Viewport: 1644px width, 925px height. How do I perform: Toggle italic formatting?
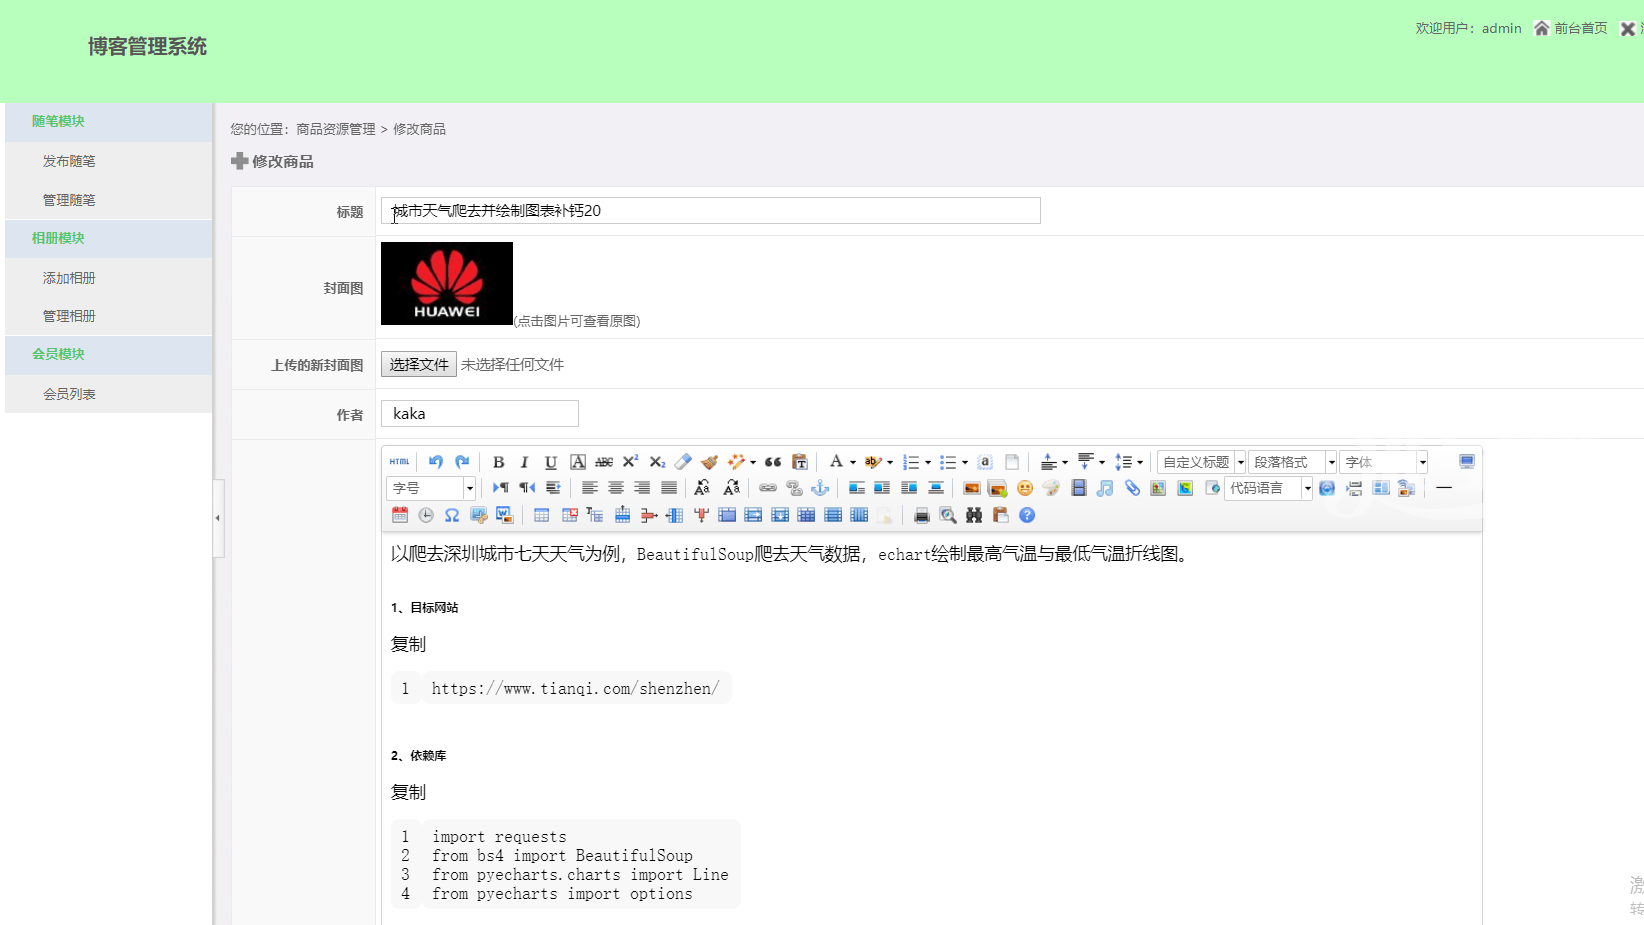tap(524, 462)
